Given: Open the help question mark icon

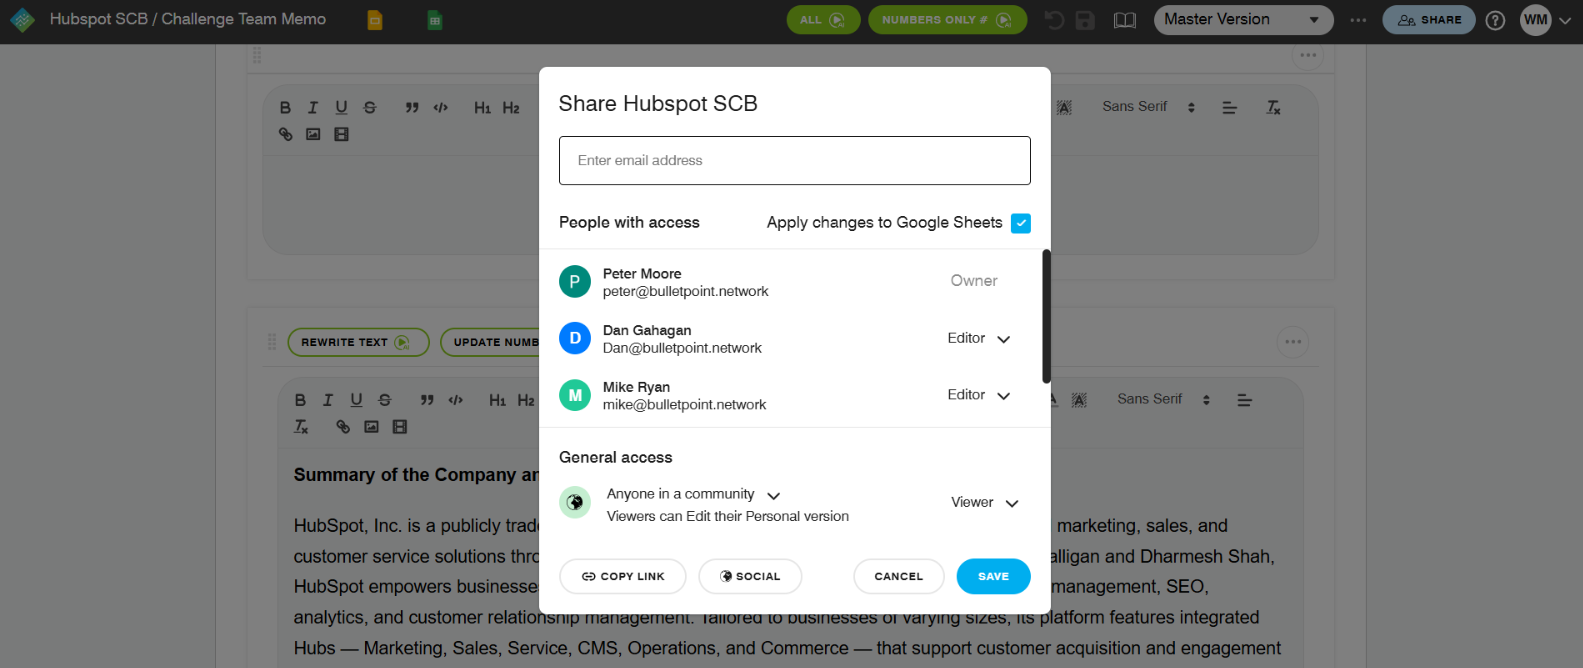Looking at the screenshot, I should [x=1495, y=20].
